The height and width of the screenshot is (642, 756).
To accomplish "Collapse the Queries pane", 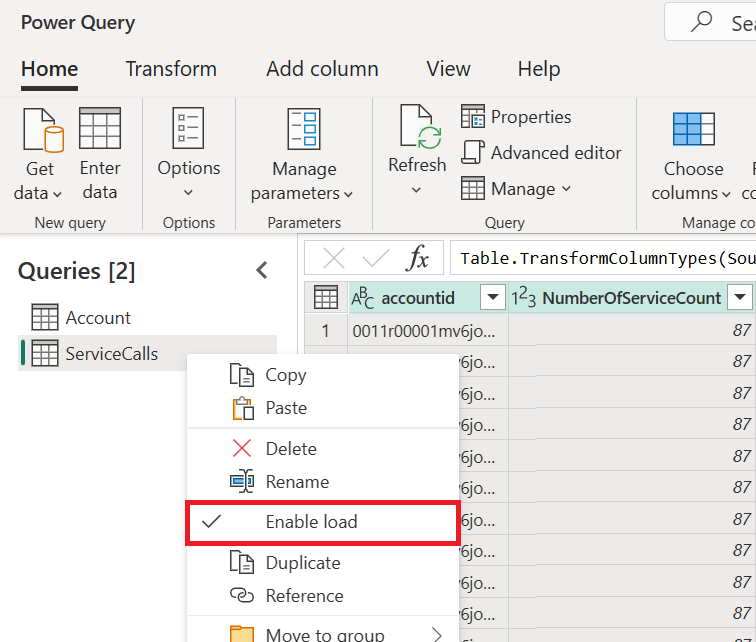I will (262, 270).
